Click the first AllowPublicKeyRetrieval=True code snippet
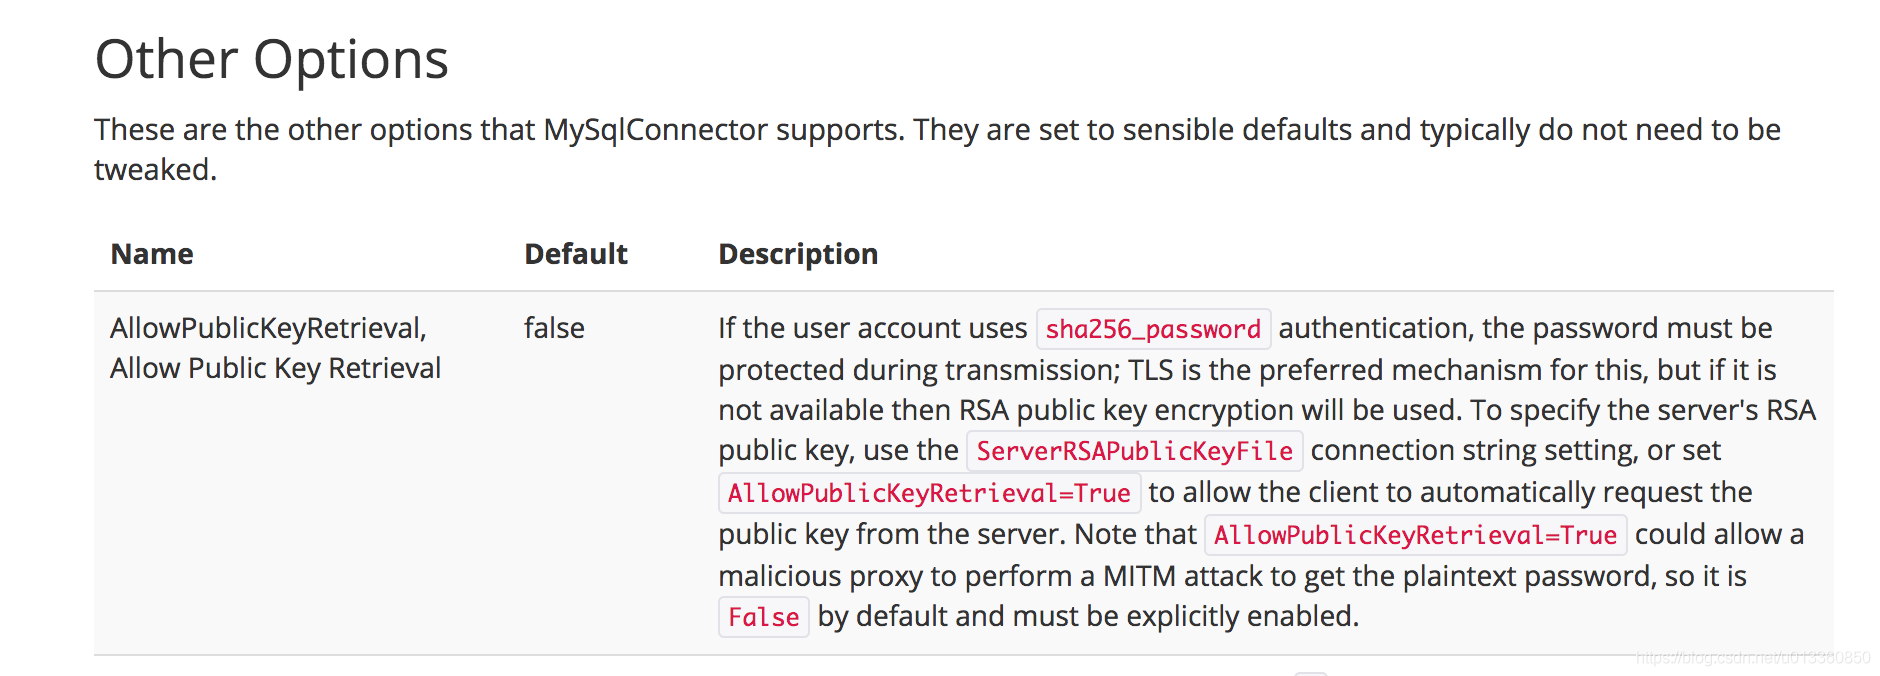The image size is (1880, 676). [x=929, y=493]
